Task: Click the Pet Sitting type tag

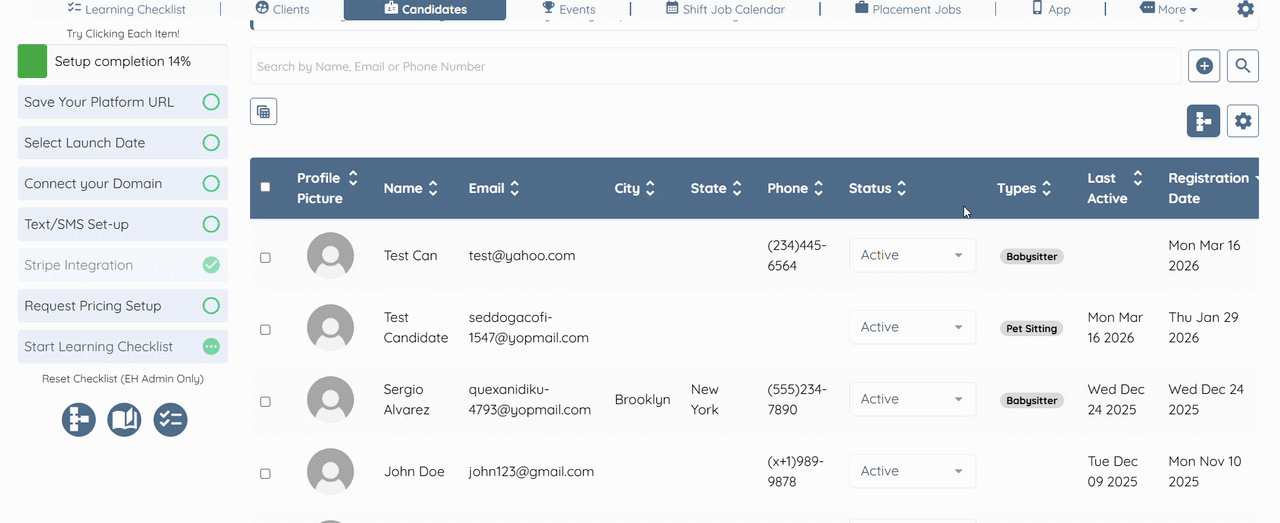Action: click(x=1032, y=329)
